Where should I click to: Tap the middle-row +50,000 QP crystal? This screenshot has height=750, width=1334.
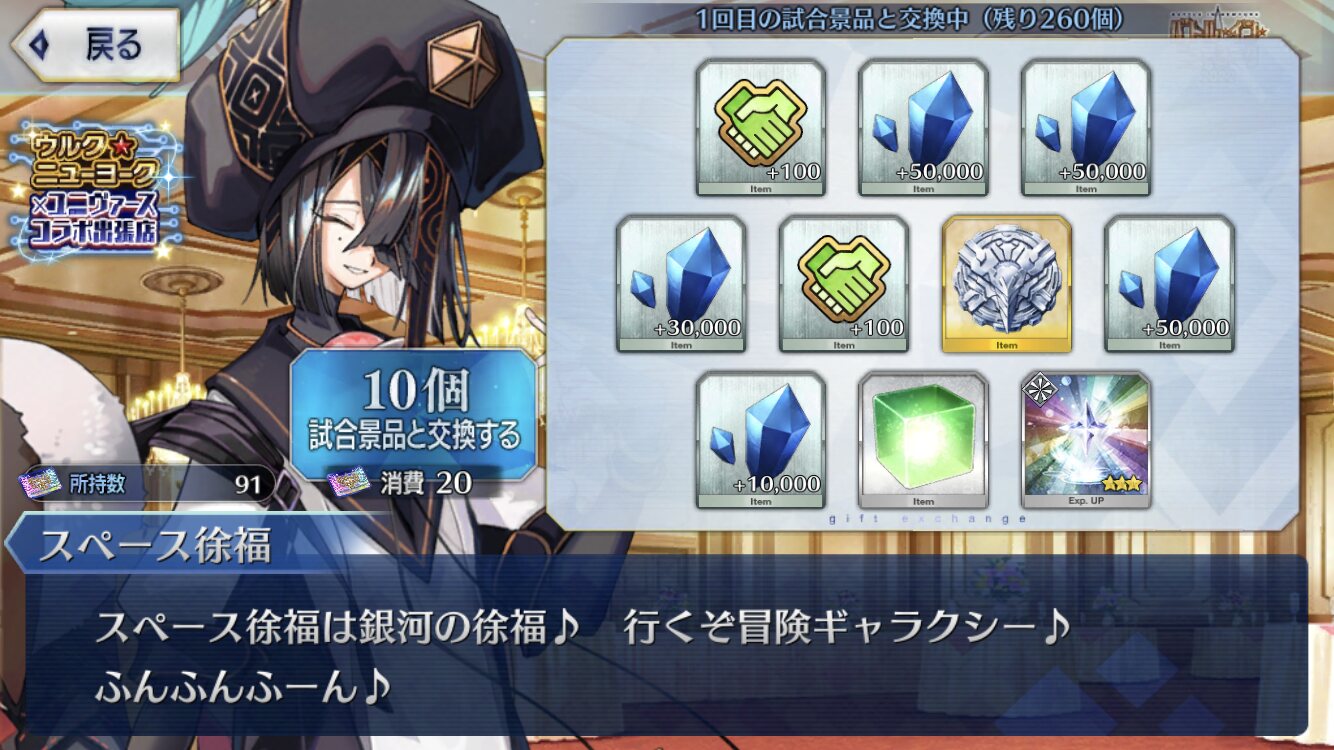pyautogui.click(x=1169, y=284)
